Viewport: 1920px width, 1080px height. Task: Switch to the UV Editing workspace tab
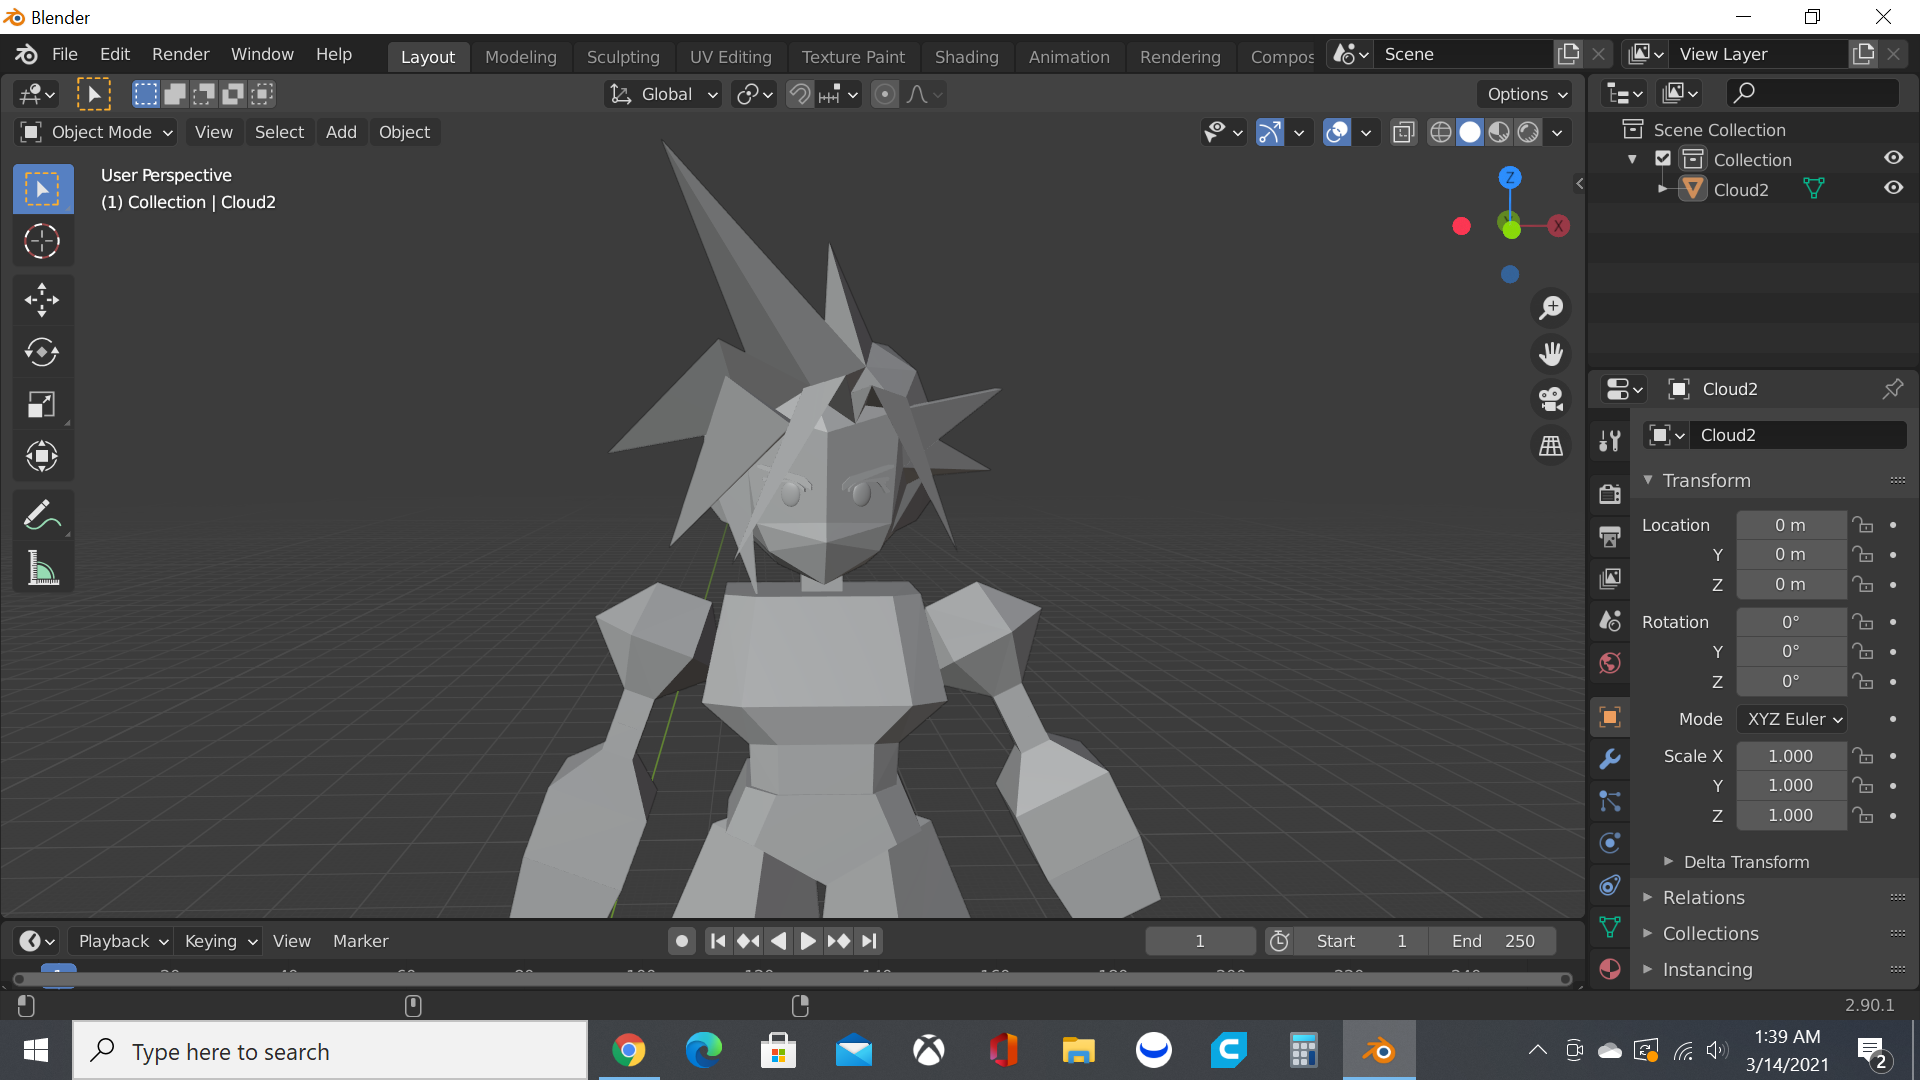pos(731,57)
